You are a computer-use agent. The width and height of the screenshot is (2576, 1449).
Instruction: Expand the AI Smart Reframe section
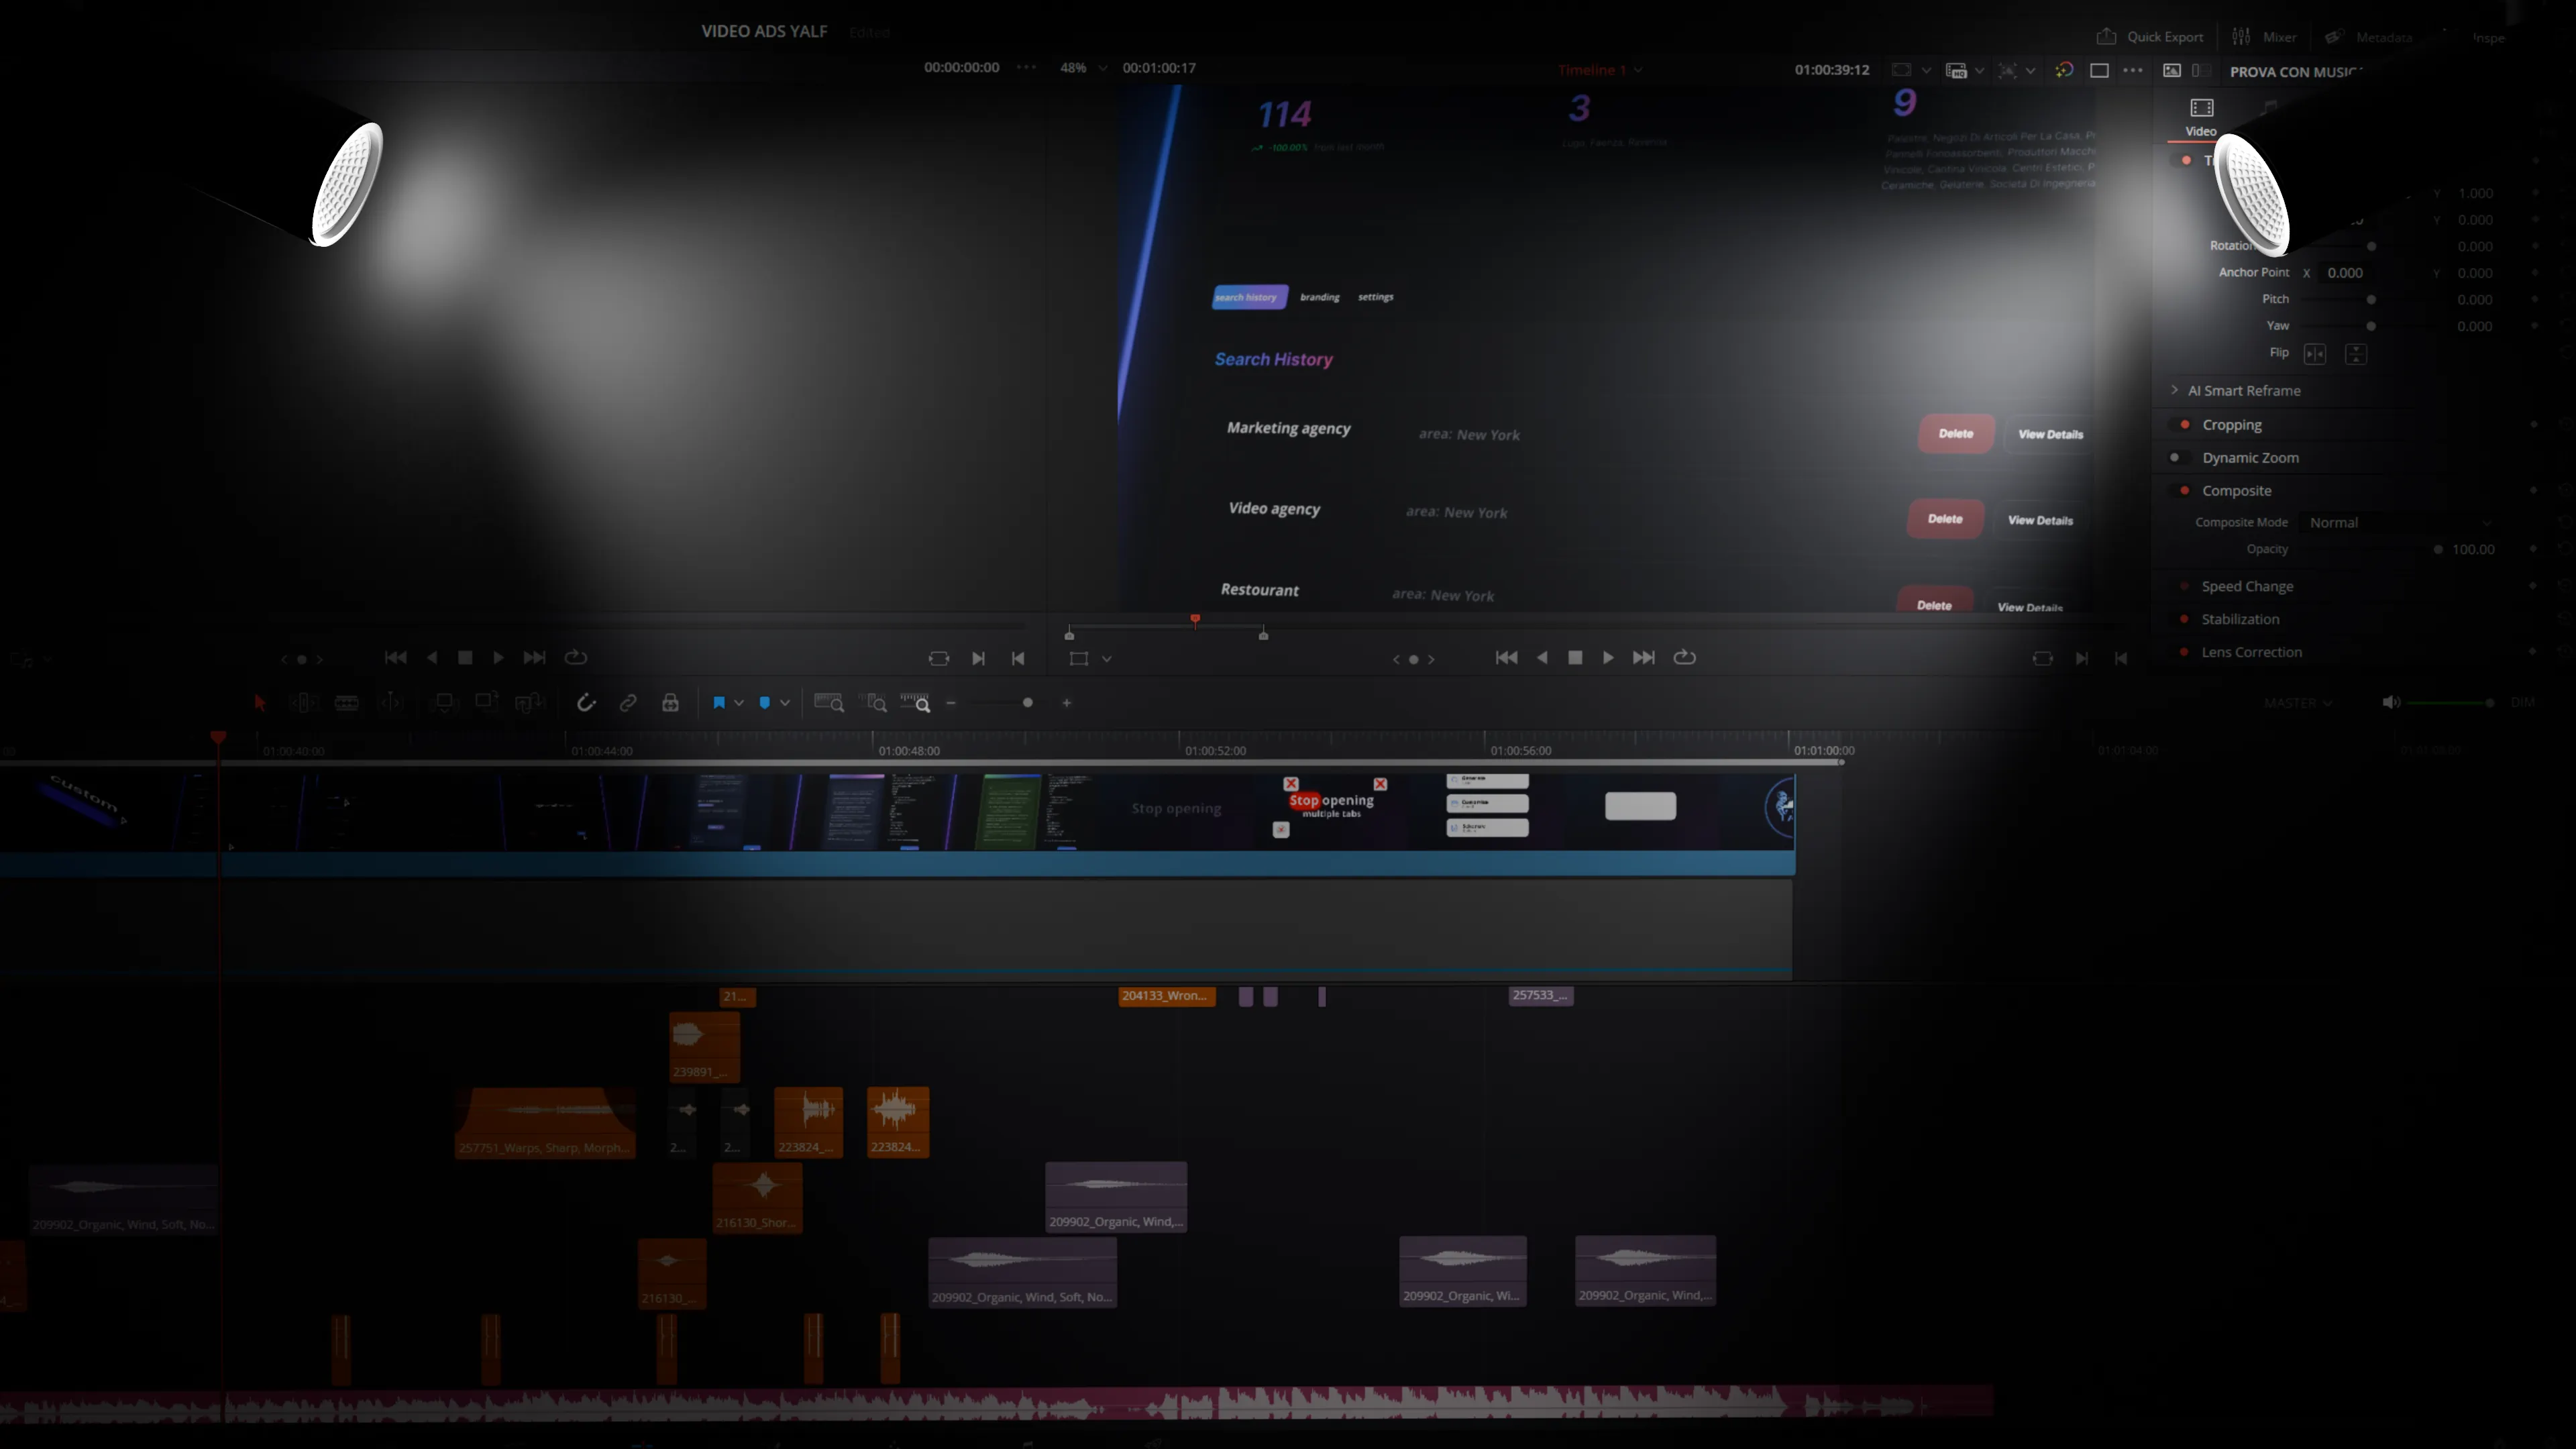click(2175, 390)
